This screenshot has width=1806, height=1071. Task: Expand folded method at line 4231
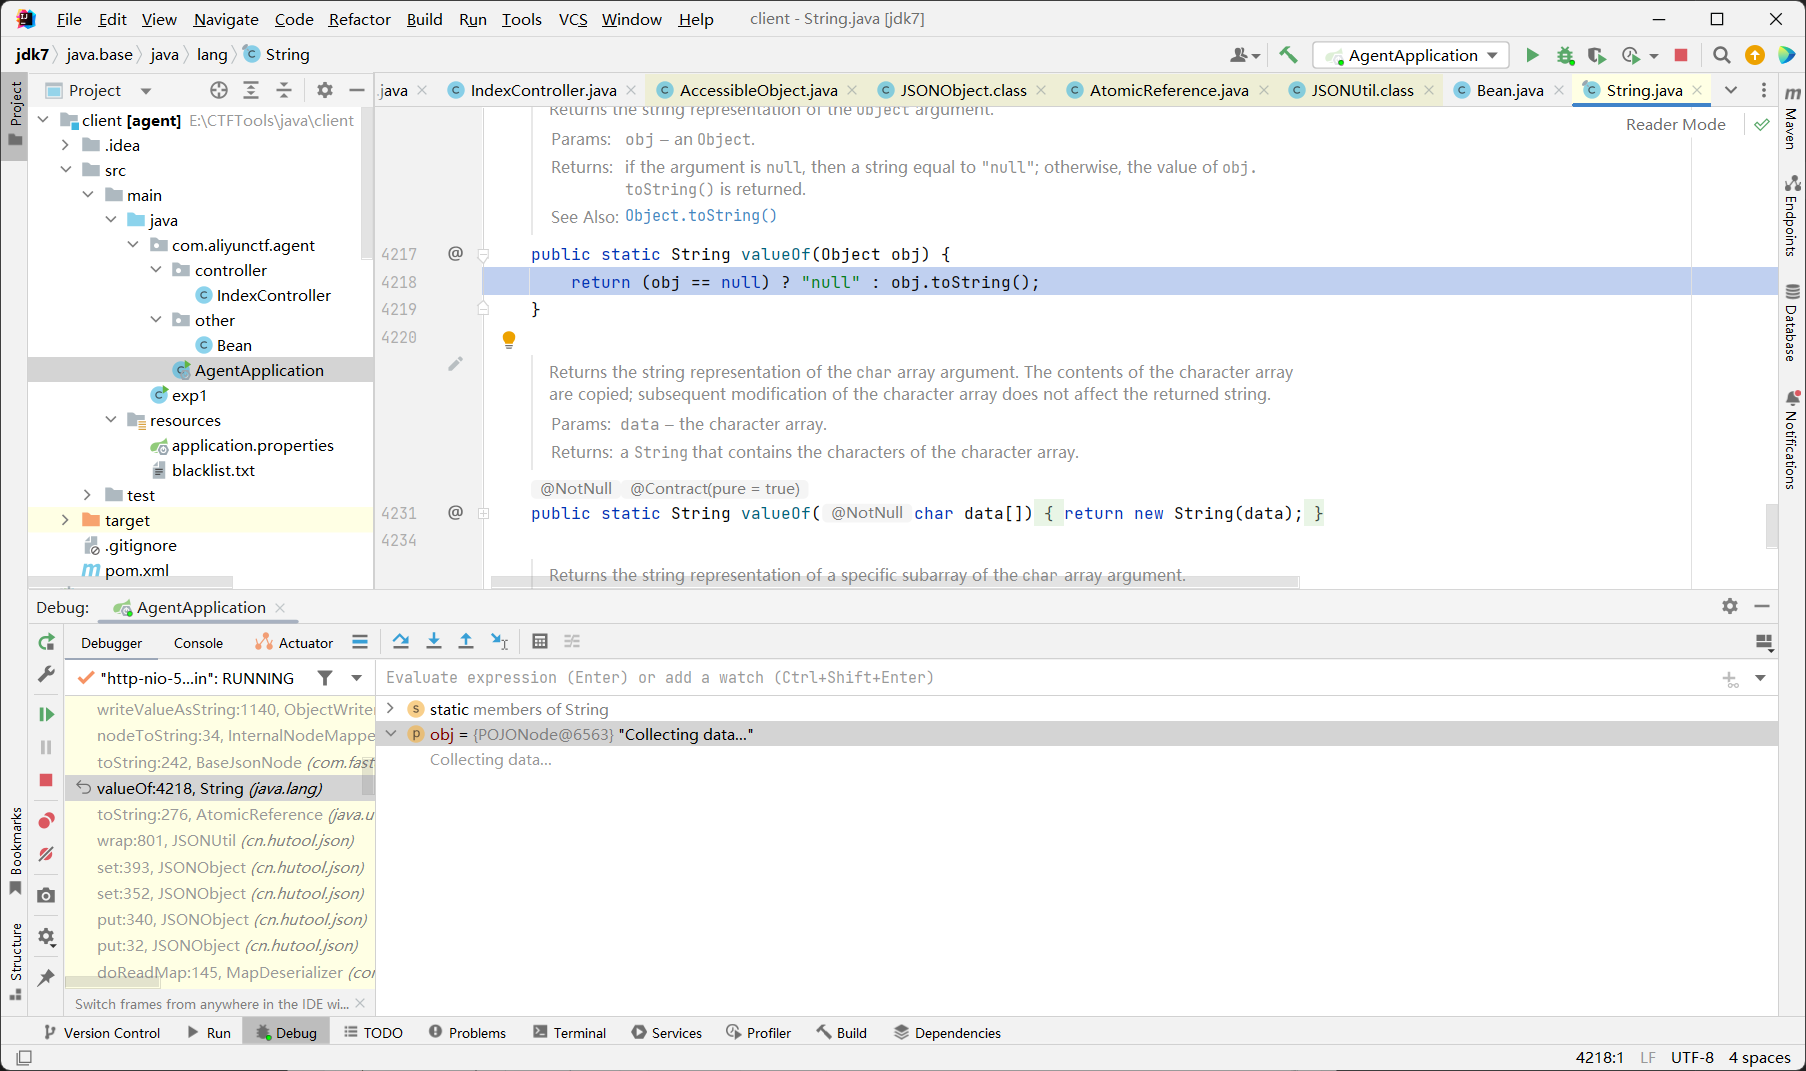coord(483,513)
